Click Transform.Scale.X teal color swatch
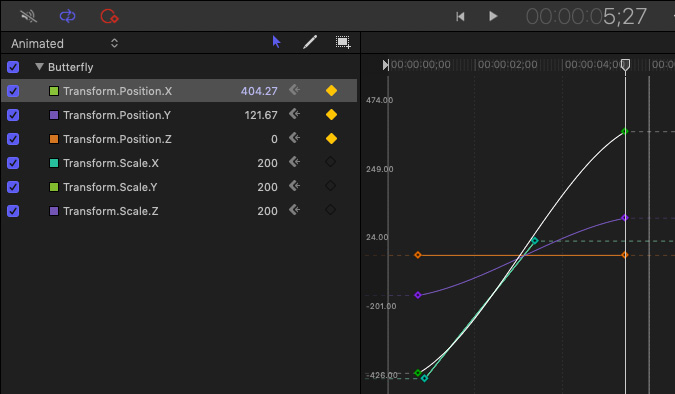The width and height of the screenshot is (675, 394). [54, 163]
